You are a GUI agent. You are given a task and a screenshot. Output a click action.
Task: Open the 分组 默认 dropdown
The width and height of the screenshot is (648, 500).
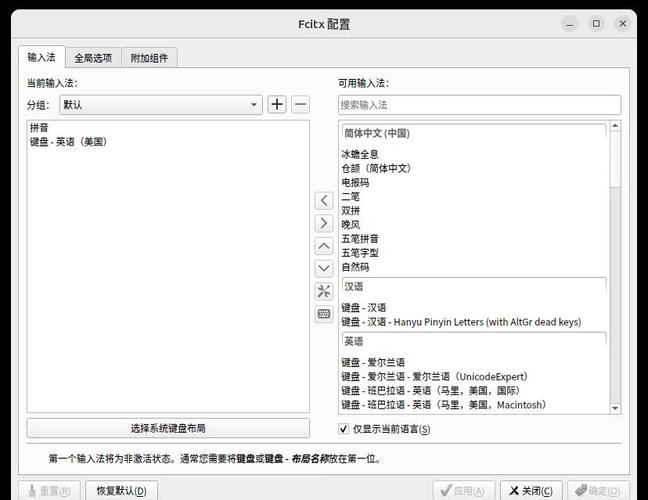[161, 105]
